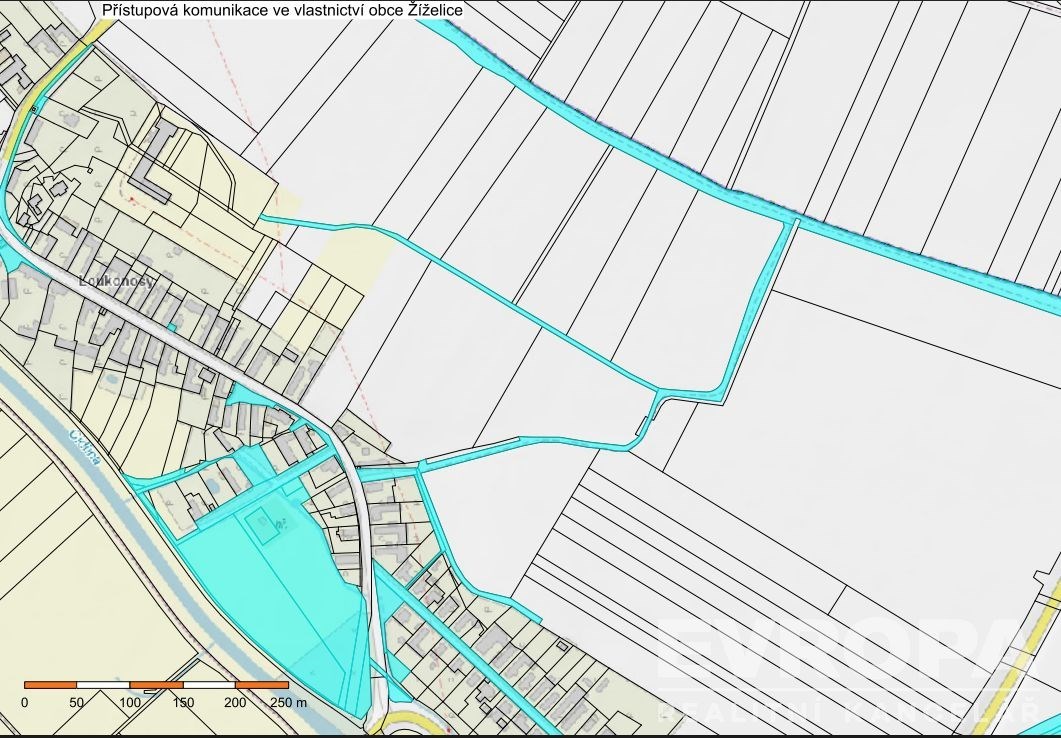This screenshot has height=738, width=1061.
Task: Select the small blue pond in the village
Action: [x=211, y=485]
